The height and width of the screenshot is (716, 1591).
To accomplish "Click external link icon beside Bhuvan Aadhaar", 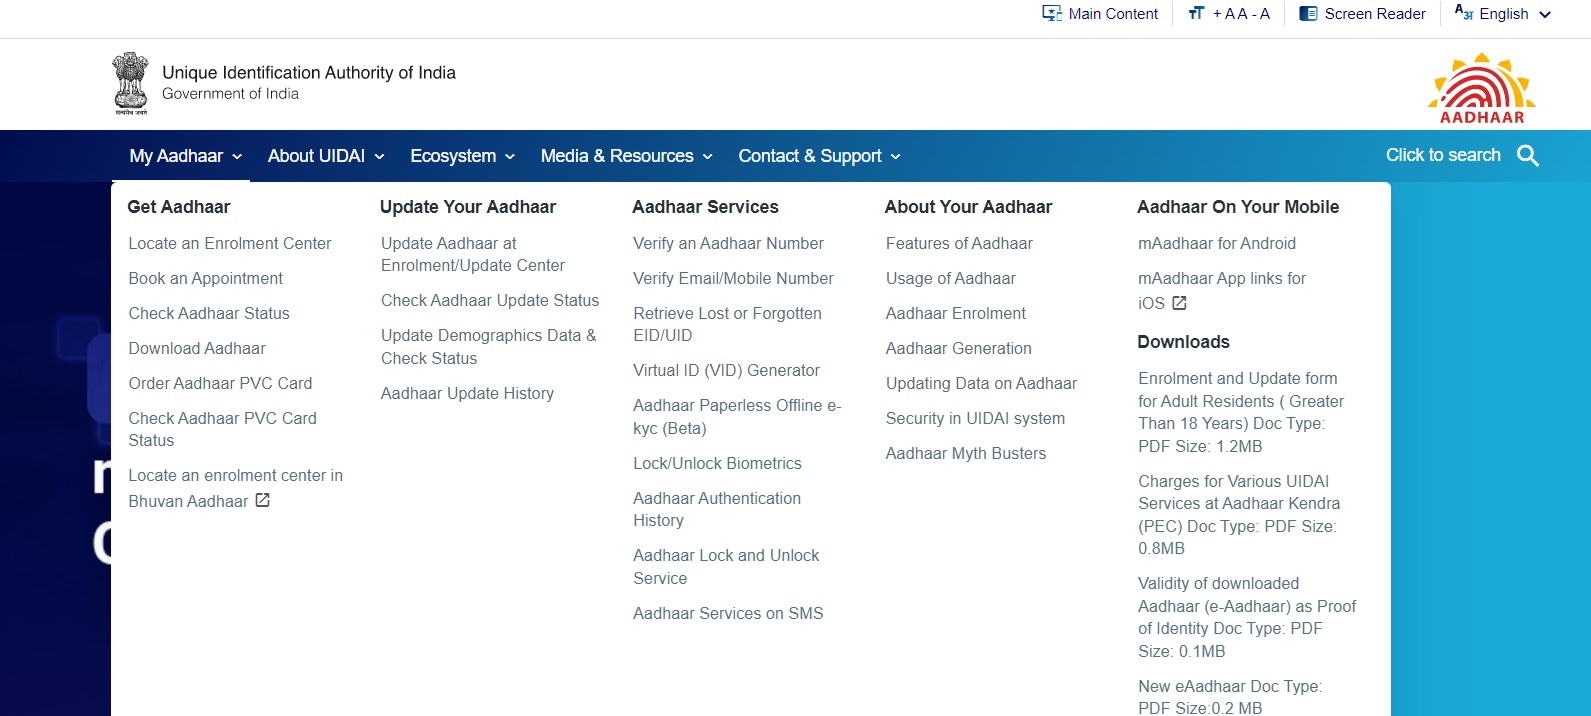I will [x=263, y=500].
